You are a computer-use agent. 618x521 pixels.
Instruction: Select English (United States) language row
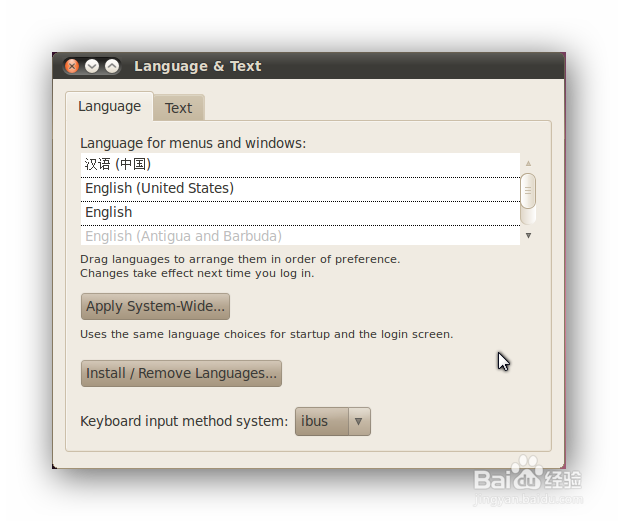click(x=300, y=189)
